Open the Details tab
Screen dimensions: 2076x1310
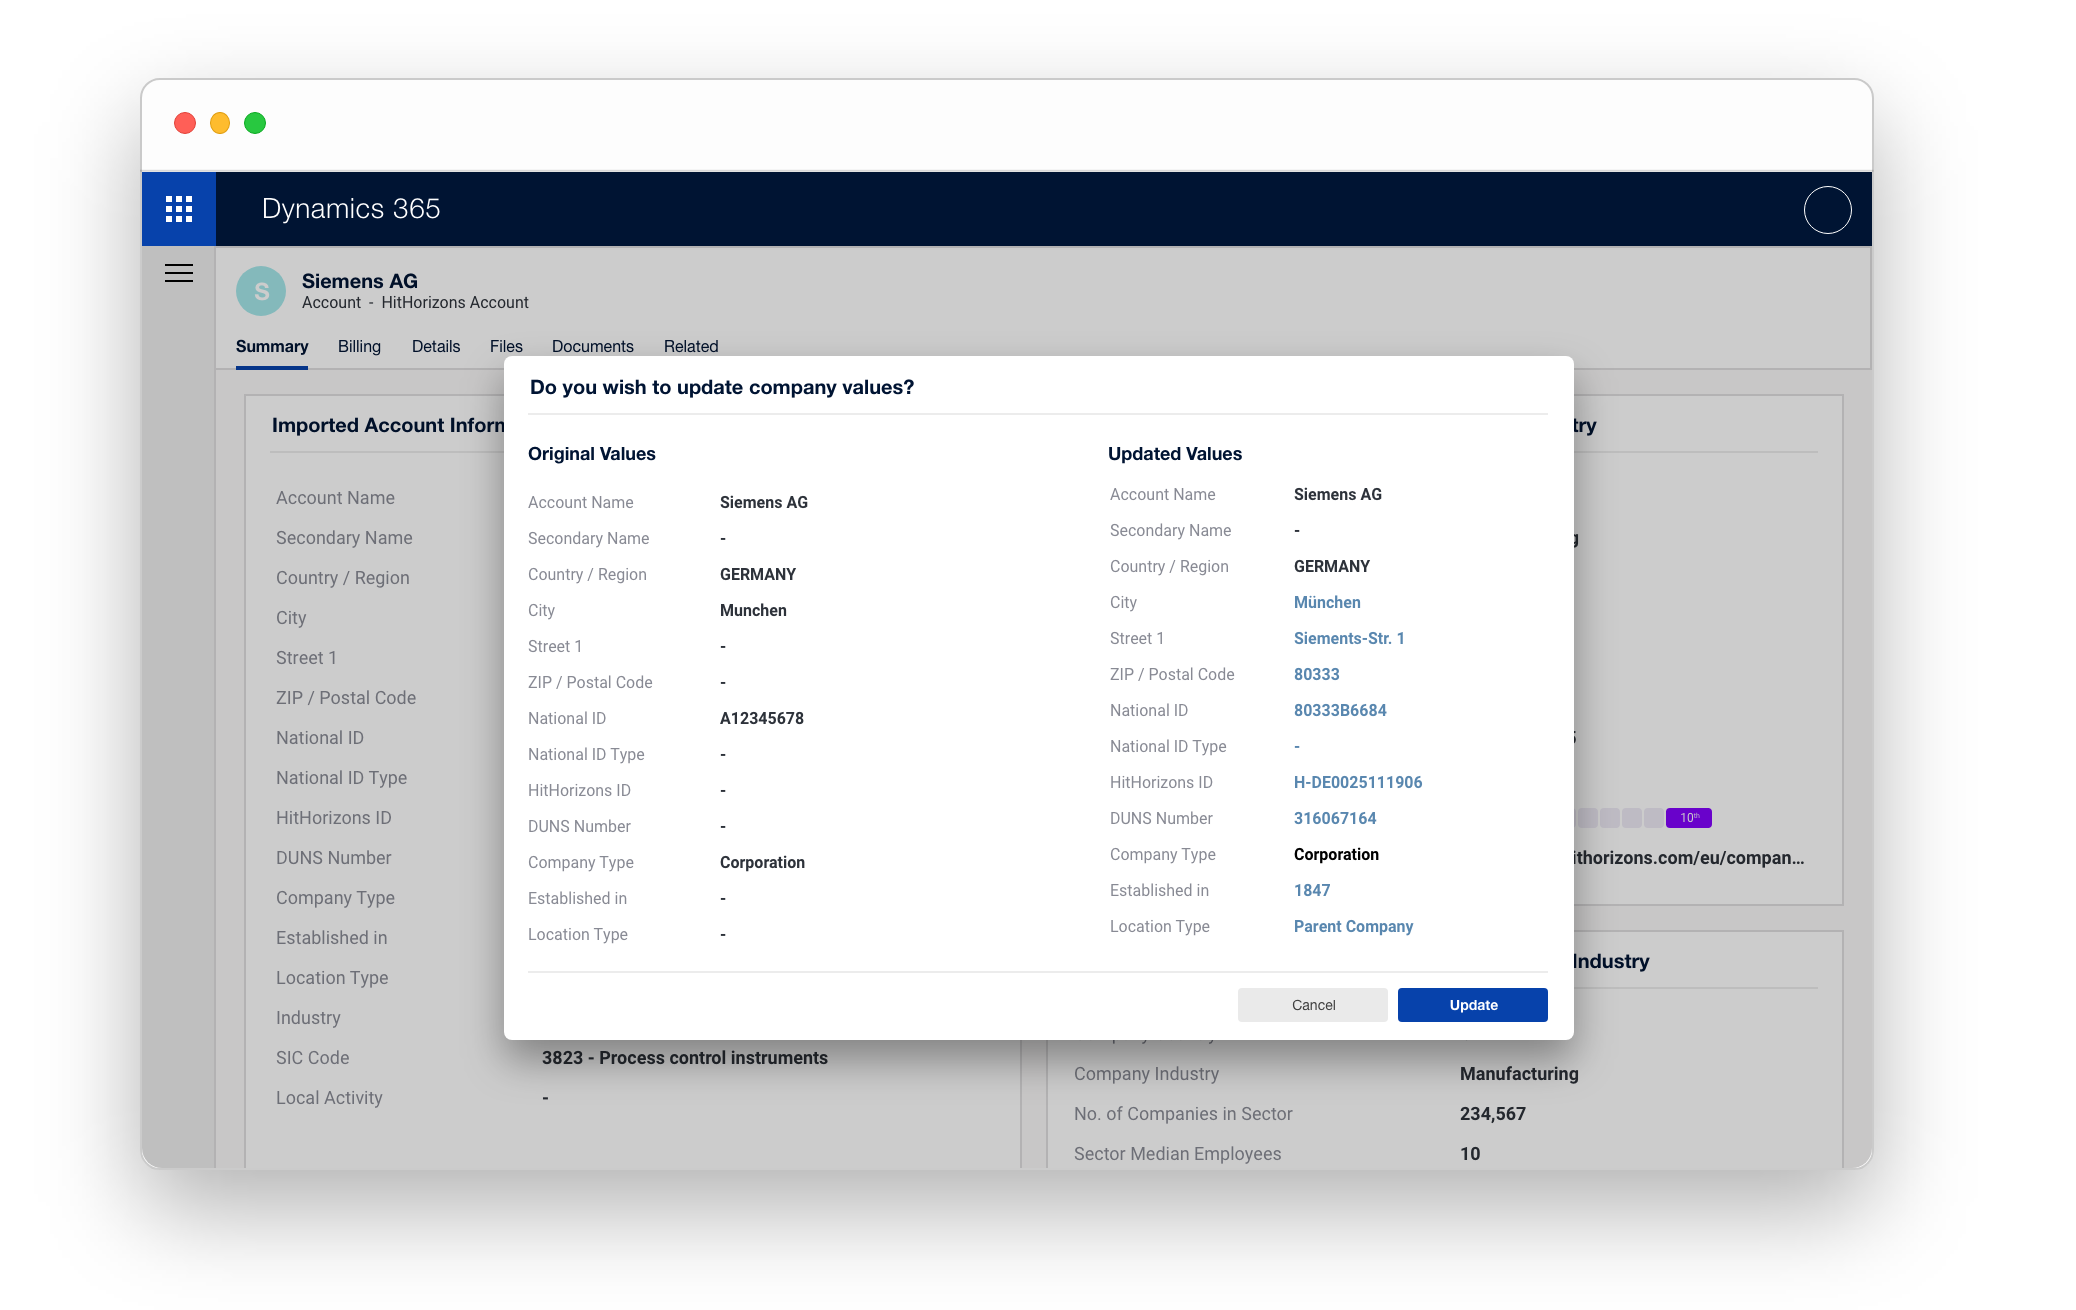click(436, 346)
